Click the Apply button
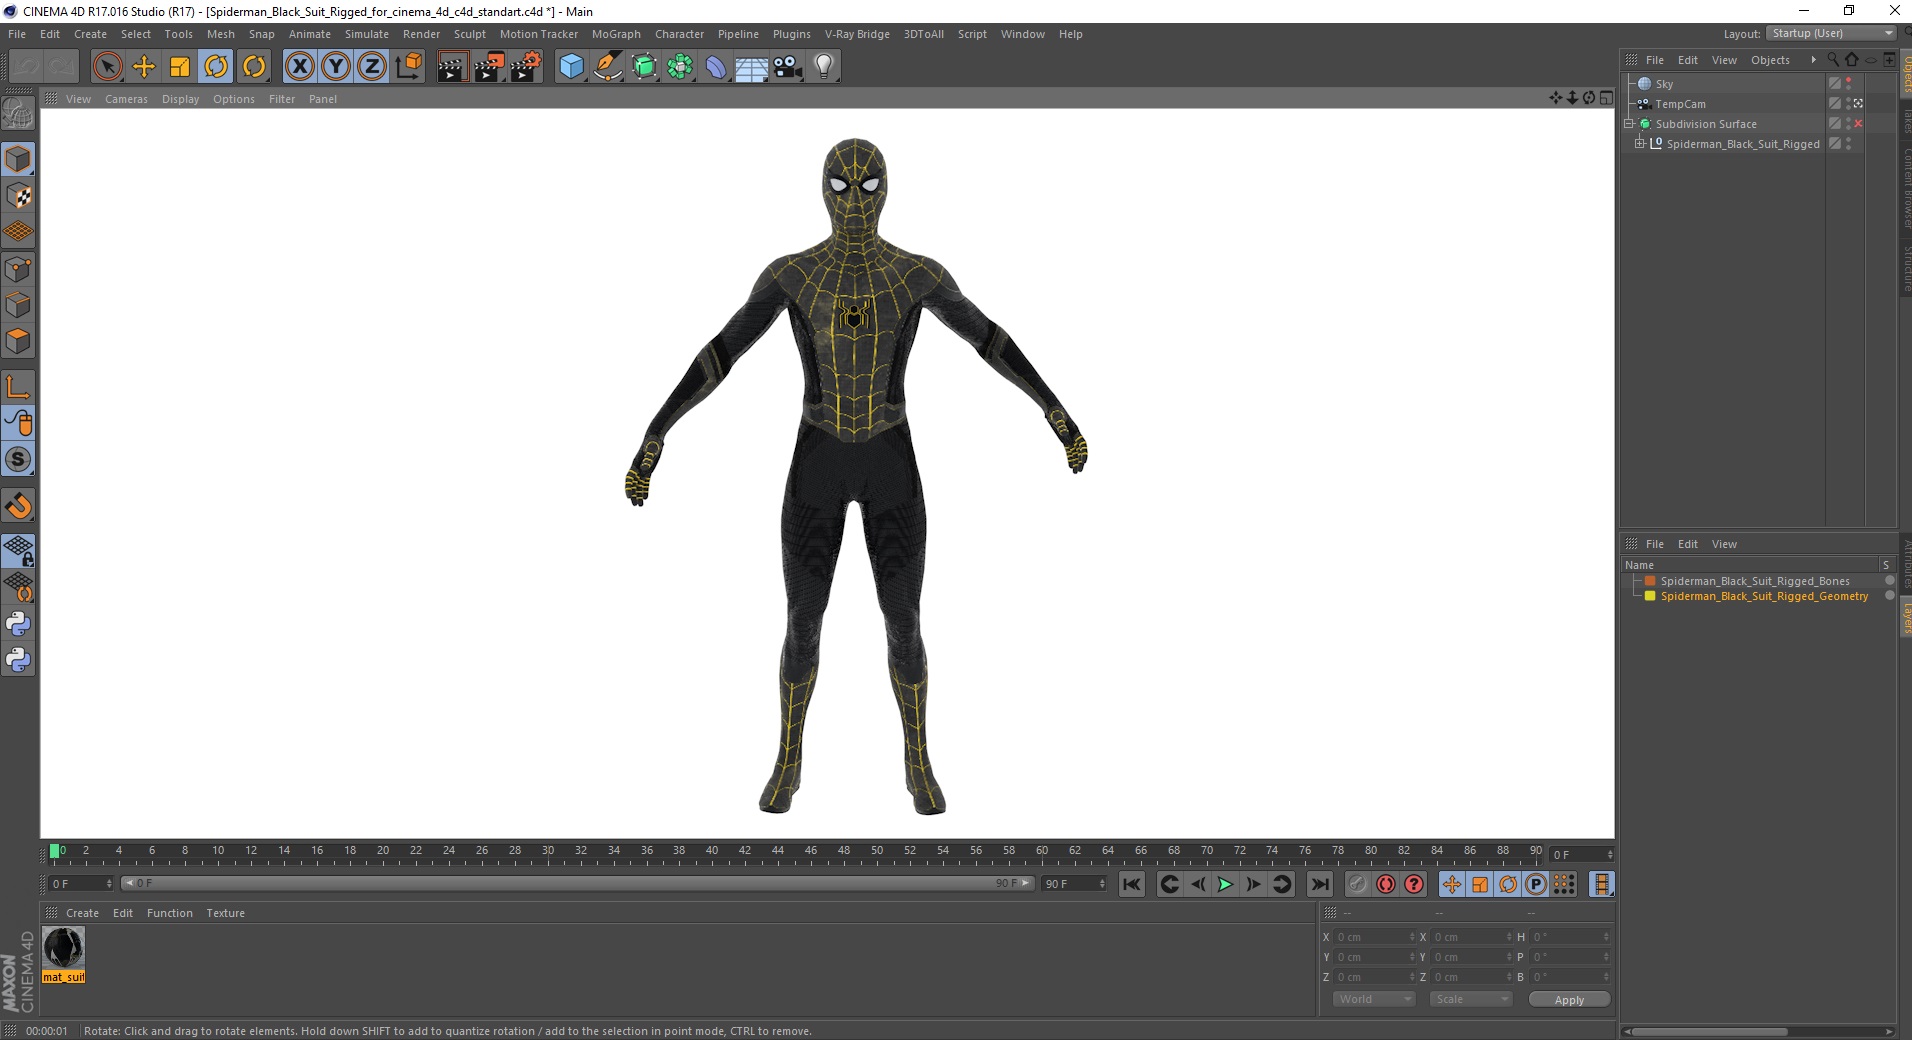This screenshot has height=1040, width=1912. point(1569,999)
